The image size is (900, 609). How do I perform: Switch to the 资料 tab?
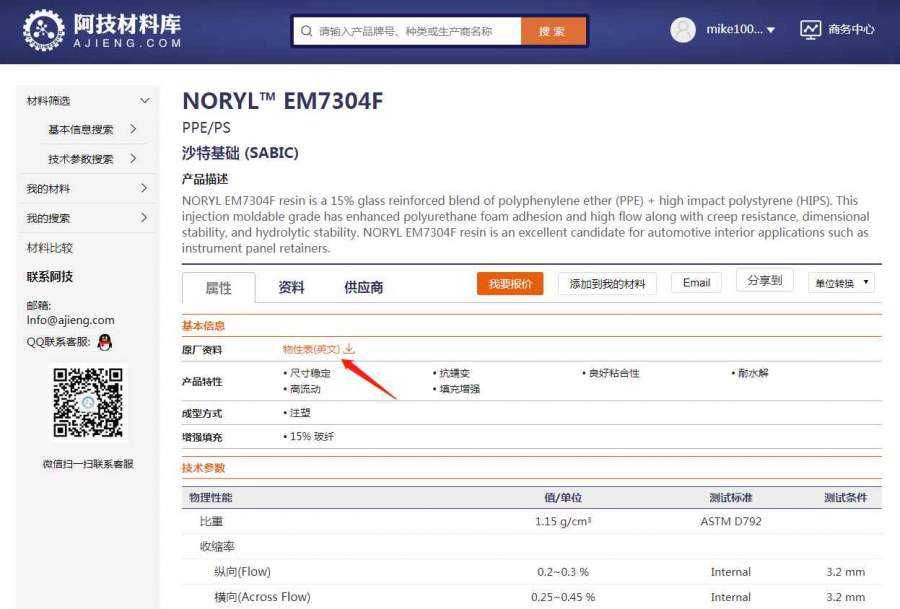[291, 287]
